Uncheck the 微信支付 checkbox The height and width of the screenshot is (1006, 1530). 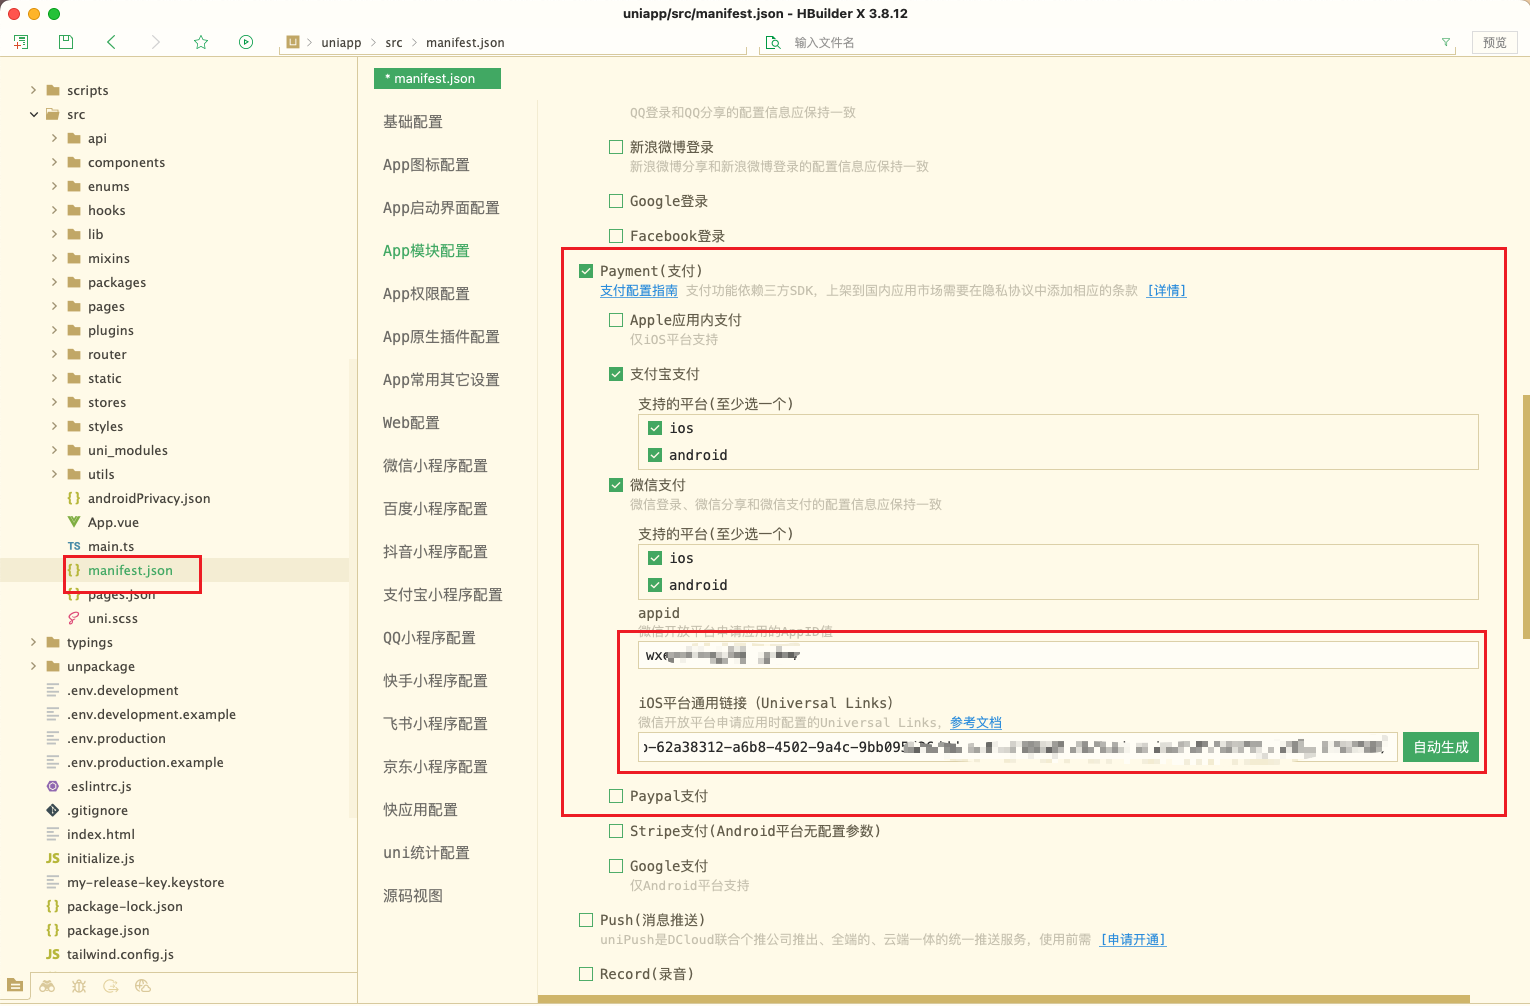click(x=616, y=485)
